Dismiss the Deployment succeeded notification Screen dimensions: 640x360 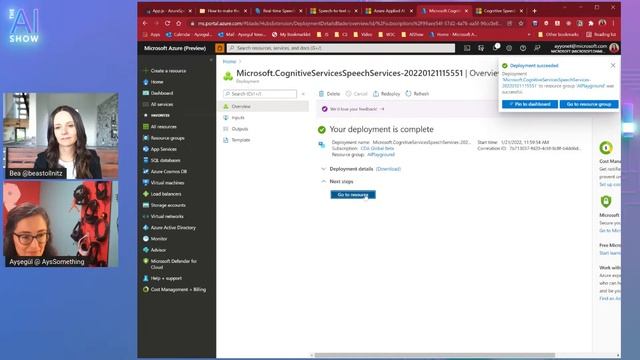coord(613,65)
